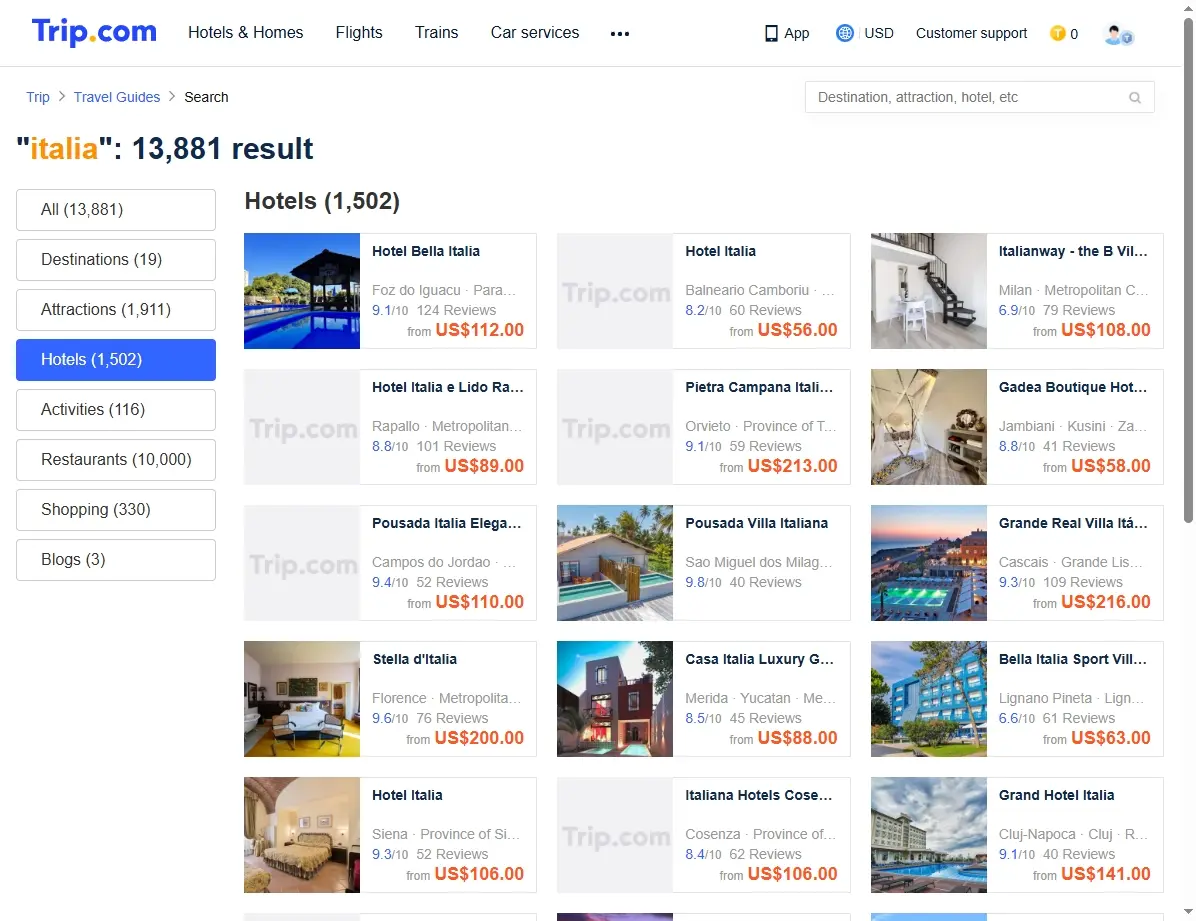Open Pietra Campana Itali... listing
1196x921 pixels.
[x=703, y=427]
